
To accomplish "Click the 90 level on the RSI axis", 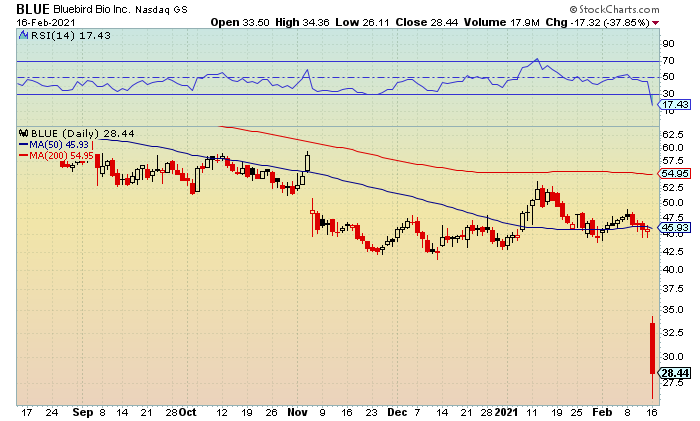I will pos(668,44).
